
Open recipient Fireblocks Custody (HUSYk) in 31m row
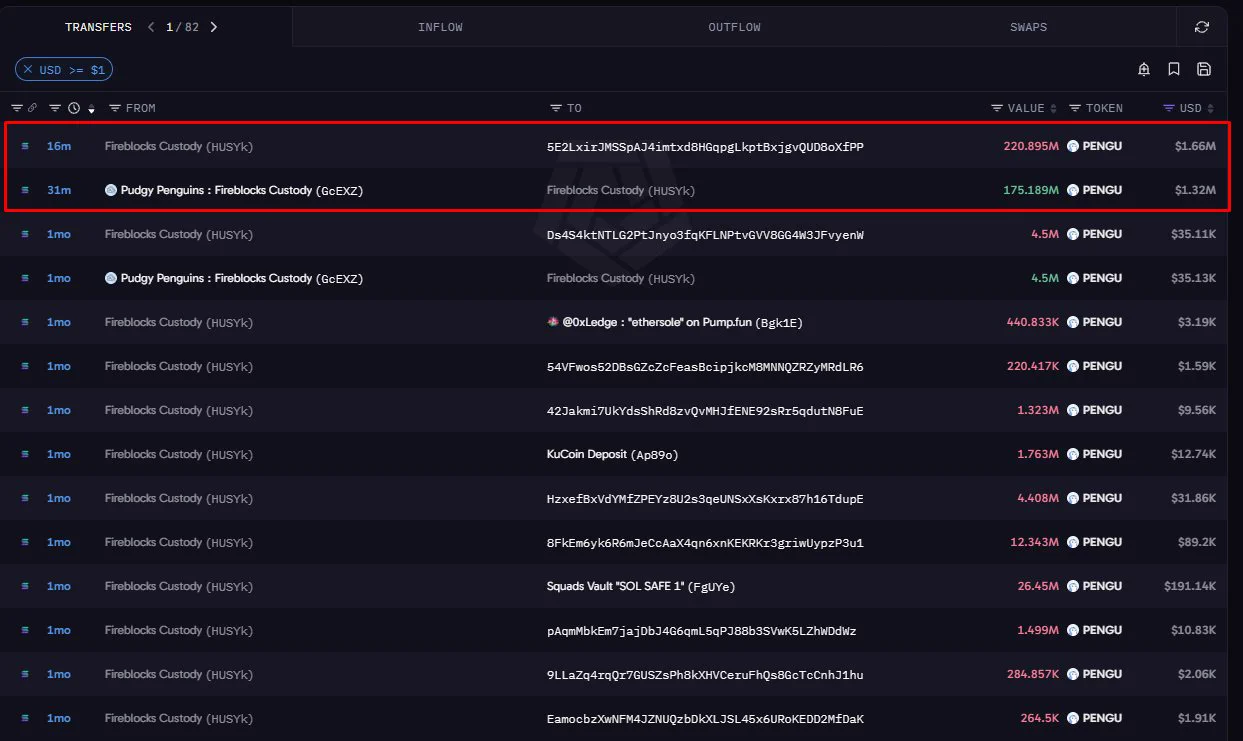621,190
